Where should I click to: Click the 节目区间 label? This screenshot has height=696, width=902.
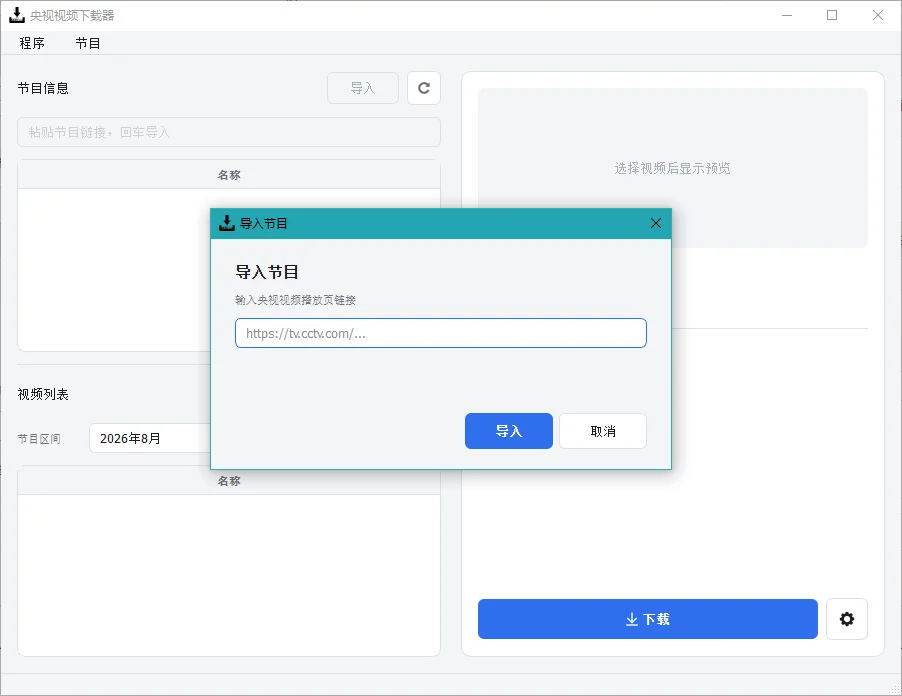click(x=39, y=439)
